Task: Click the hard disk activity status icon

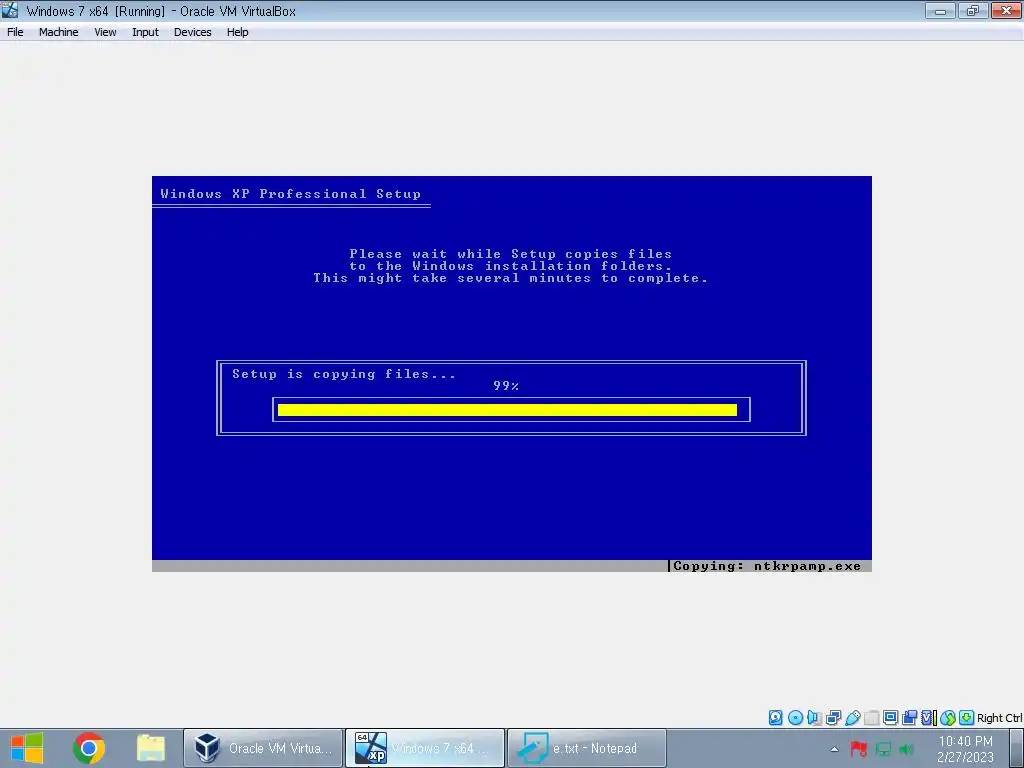Action: (x=775, y=718)
